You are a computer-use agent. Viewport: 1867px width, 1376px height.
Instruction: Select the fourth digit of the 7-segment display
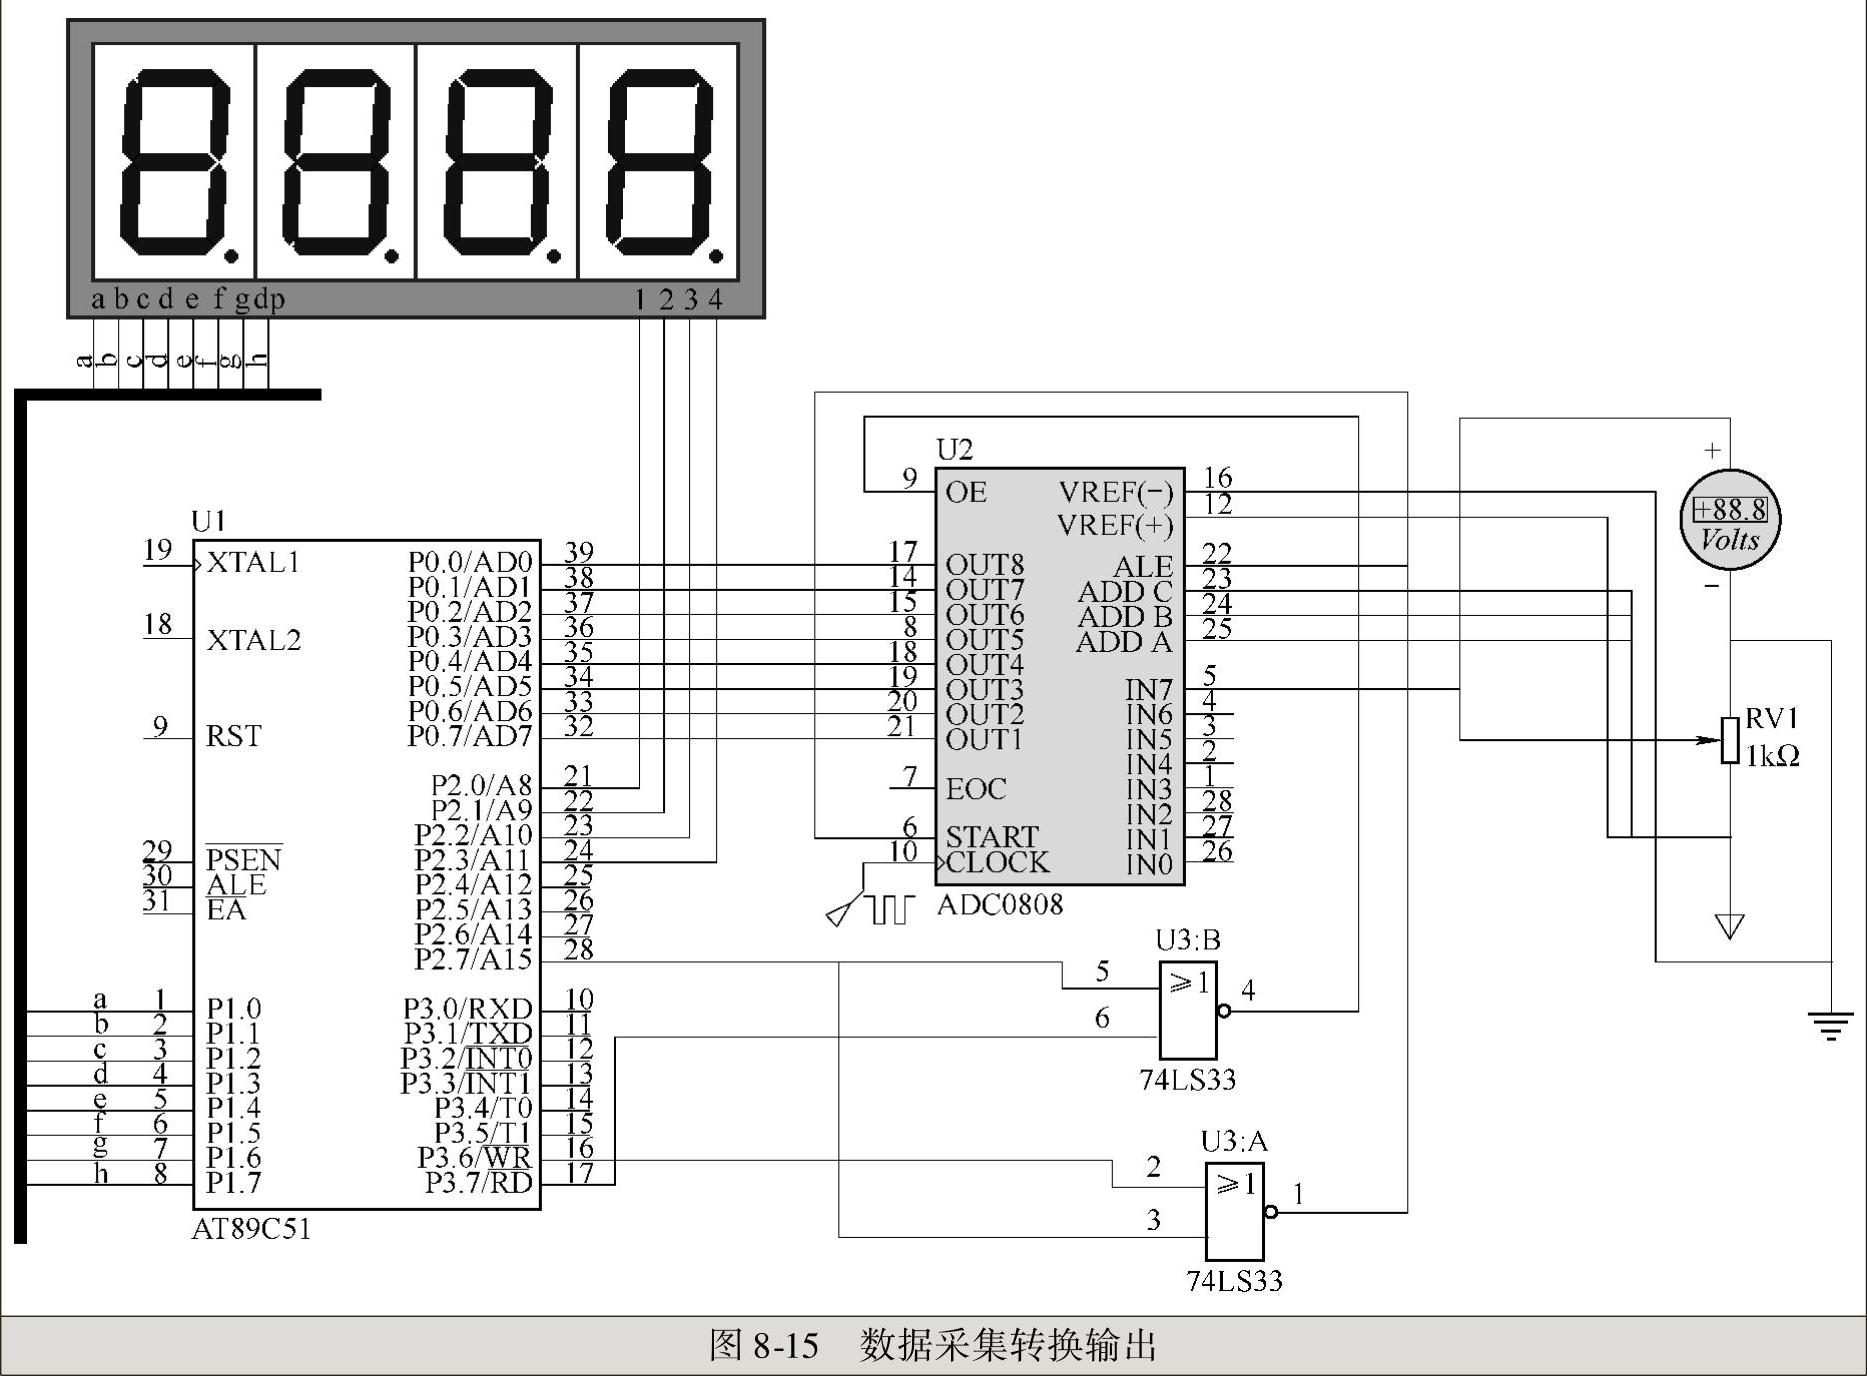click(658, 162)
